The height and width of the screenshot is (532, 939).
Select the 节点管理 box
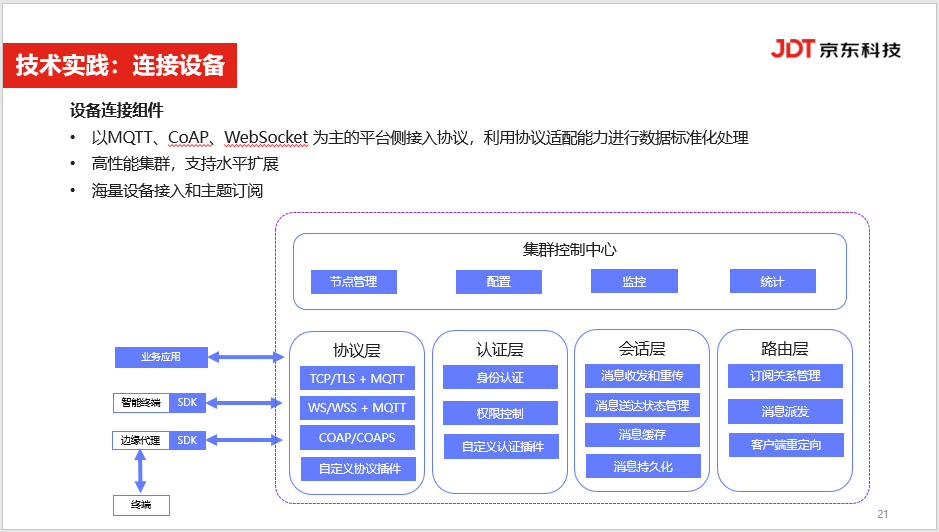coord(354,282)
